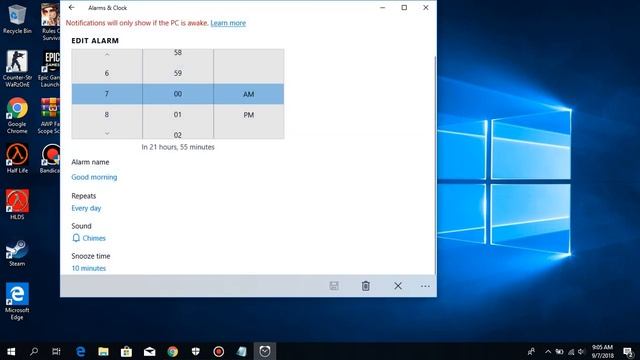The image size is (640, 360).
Task: Select minute 58 in the picker
Action: (178, 53)
